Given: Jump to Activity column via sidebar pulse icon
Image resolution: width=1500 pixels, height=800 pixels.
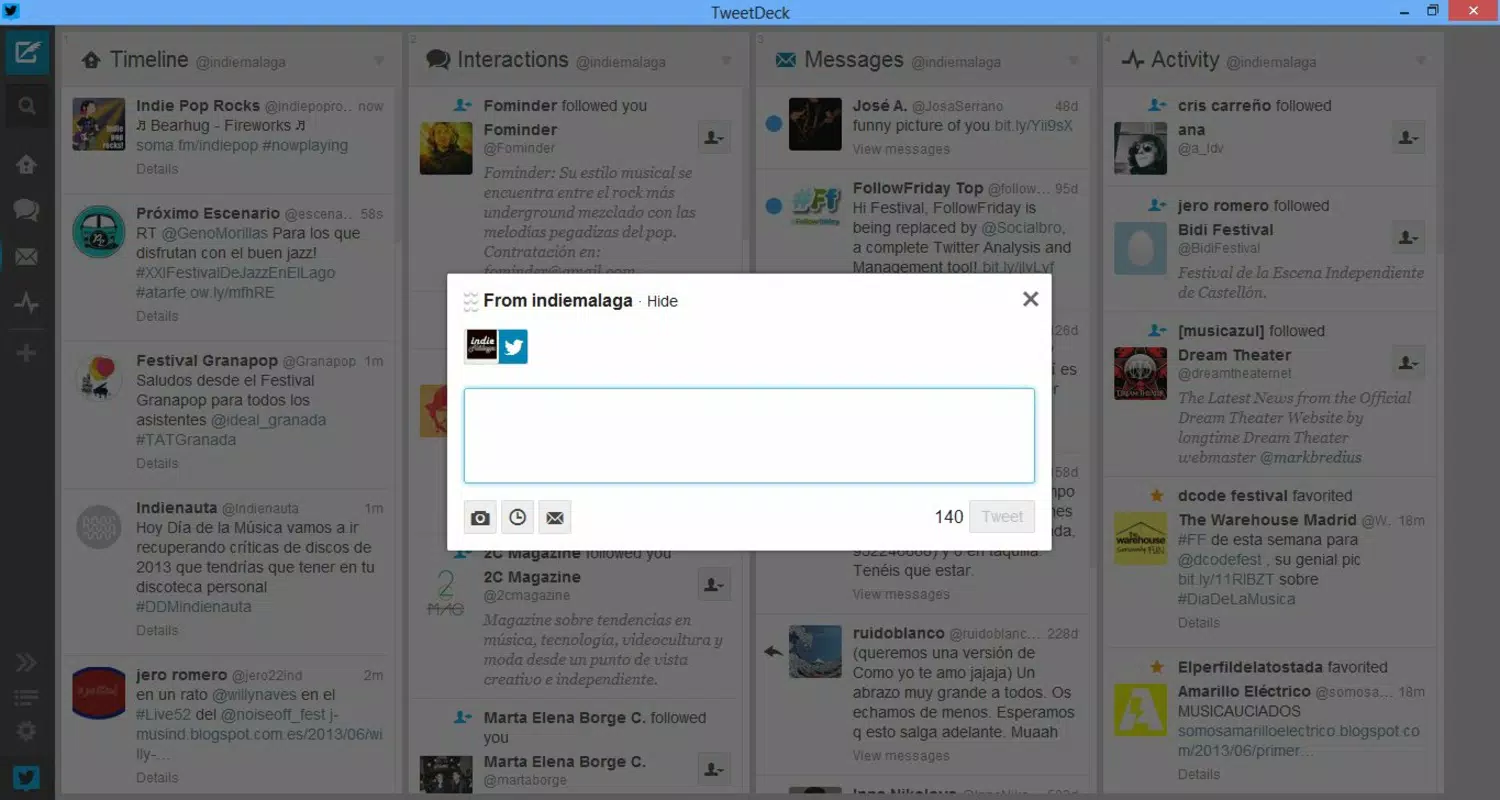Looking at the screenshot, I should [26, 304].
